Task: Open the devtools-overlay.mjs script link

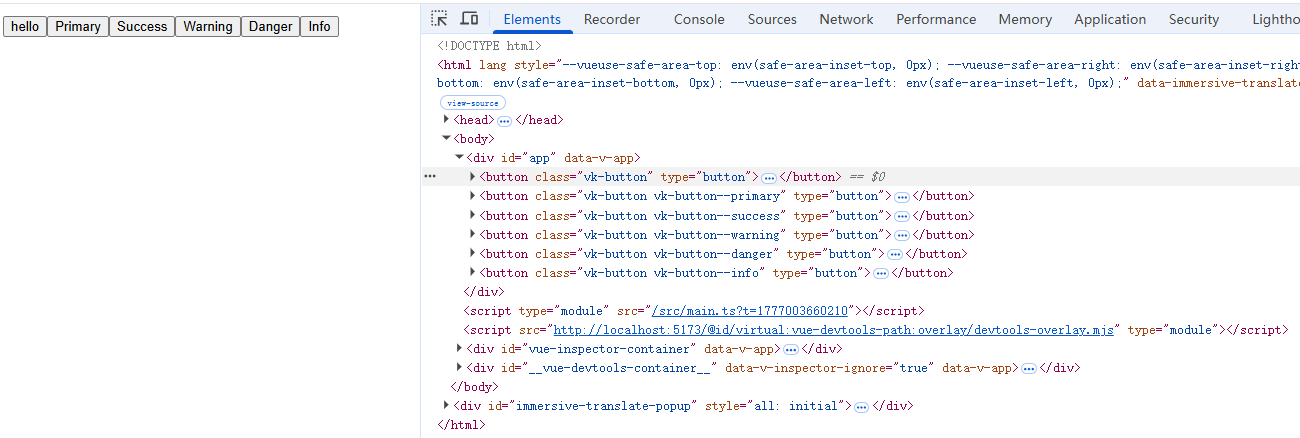Action: pos(834,330)
